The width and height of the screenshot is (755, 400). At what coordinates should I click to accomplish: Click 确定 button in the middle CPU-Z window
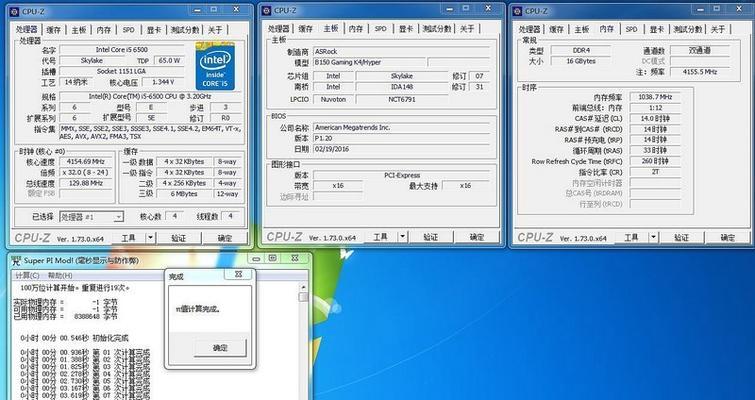pyautogui.click(x=477, y=237)
